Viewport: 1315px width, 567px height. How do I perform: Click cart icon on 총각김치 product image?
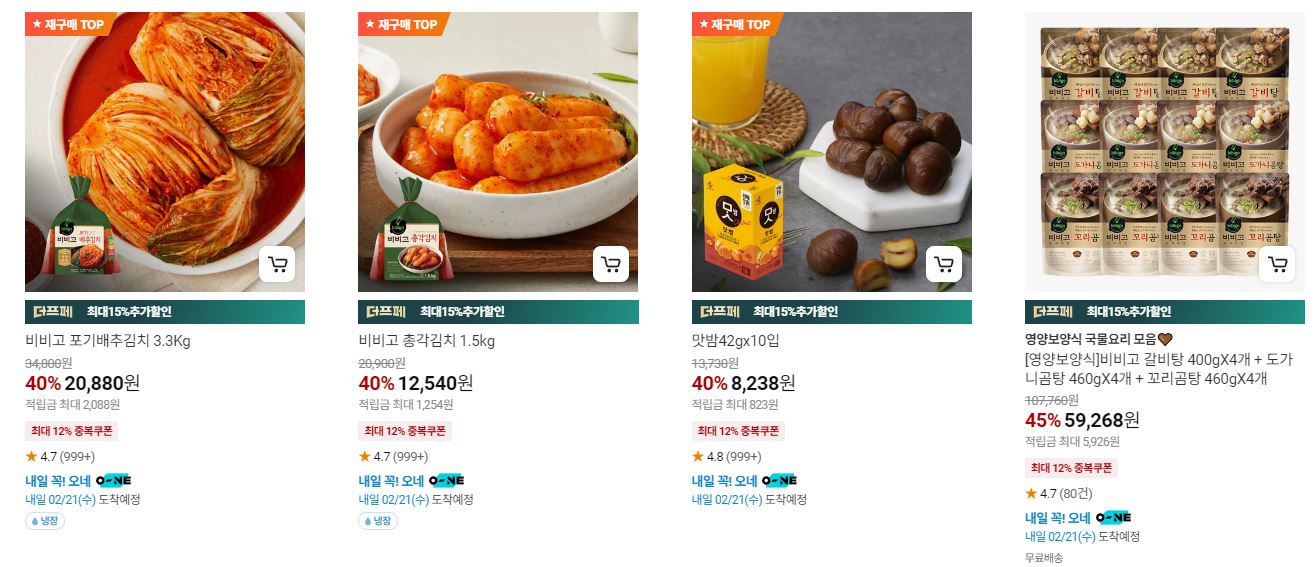(611, 264)
